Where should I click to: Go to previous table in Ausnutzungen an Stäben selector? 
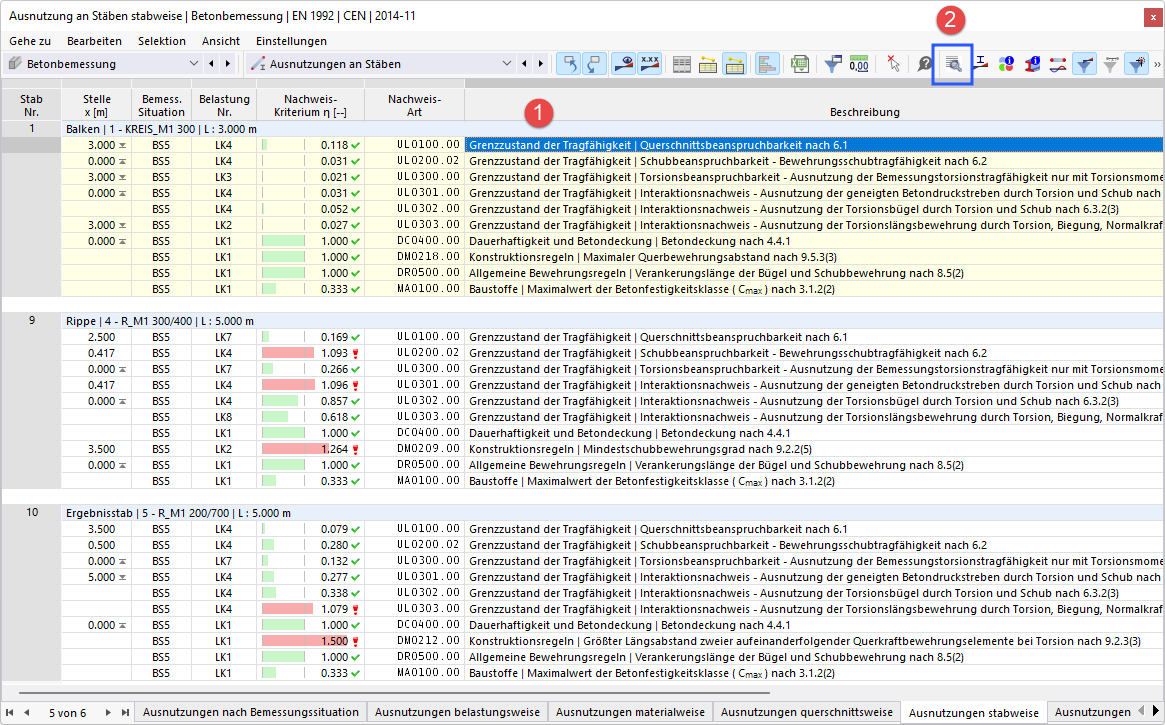point(525,64)
